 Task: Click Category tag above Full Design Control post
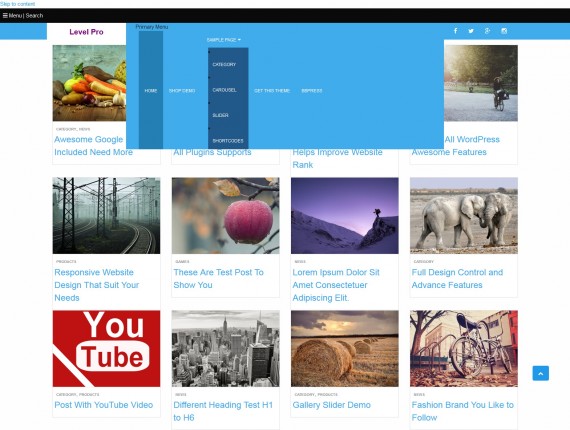click(x=424, y=261)
